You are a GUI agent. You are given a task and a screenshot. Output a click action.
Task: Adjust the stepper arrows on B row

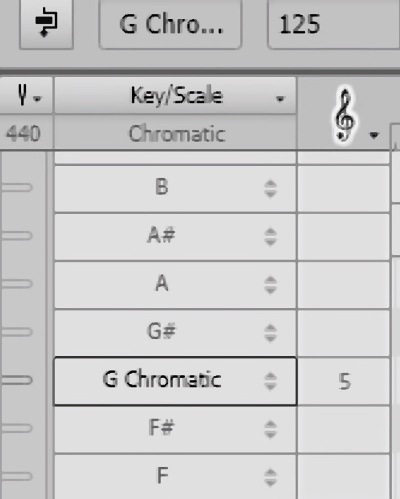click(x=270, y=188)
